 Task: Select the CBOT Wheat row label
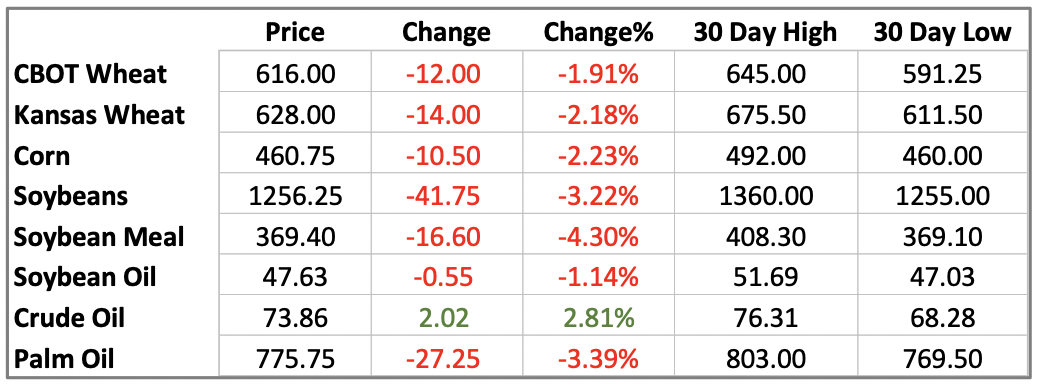(91, 74)
